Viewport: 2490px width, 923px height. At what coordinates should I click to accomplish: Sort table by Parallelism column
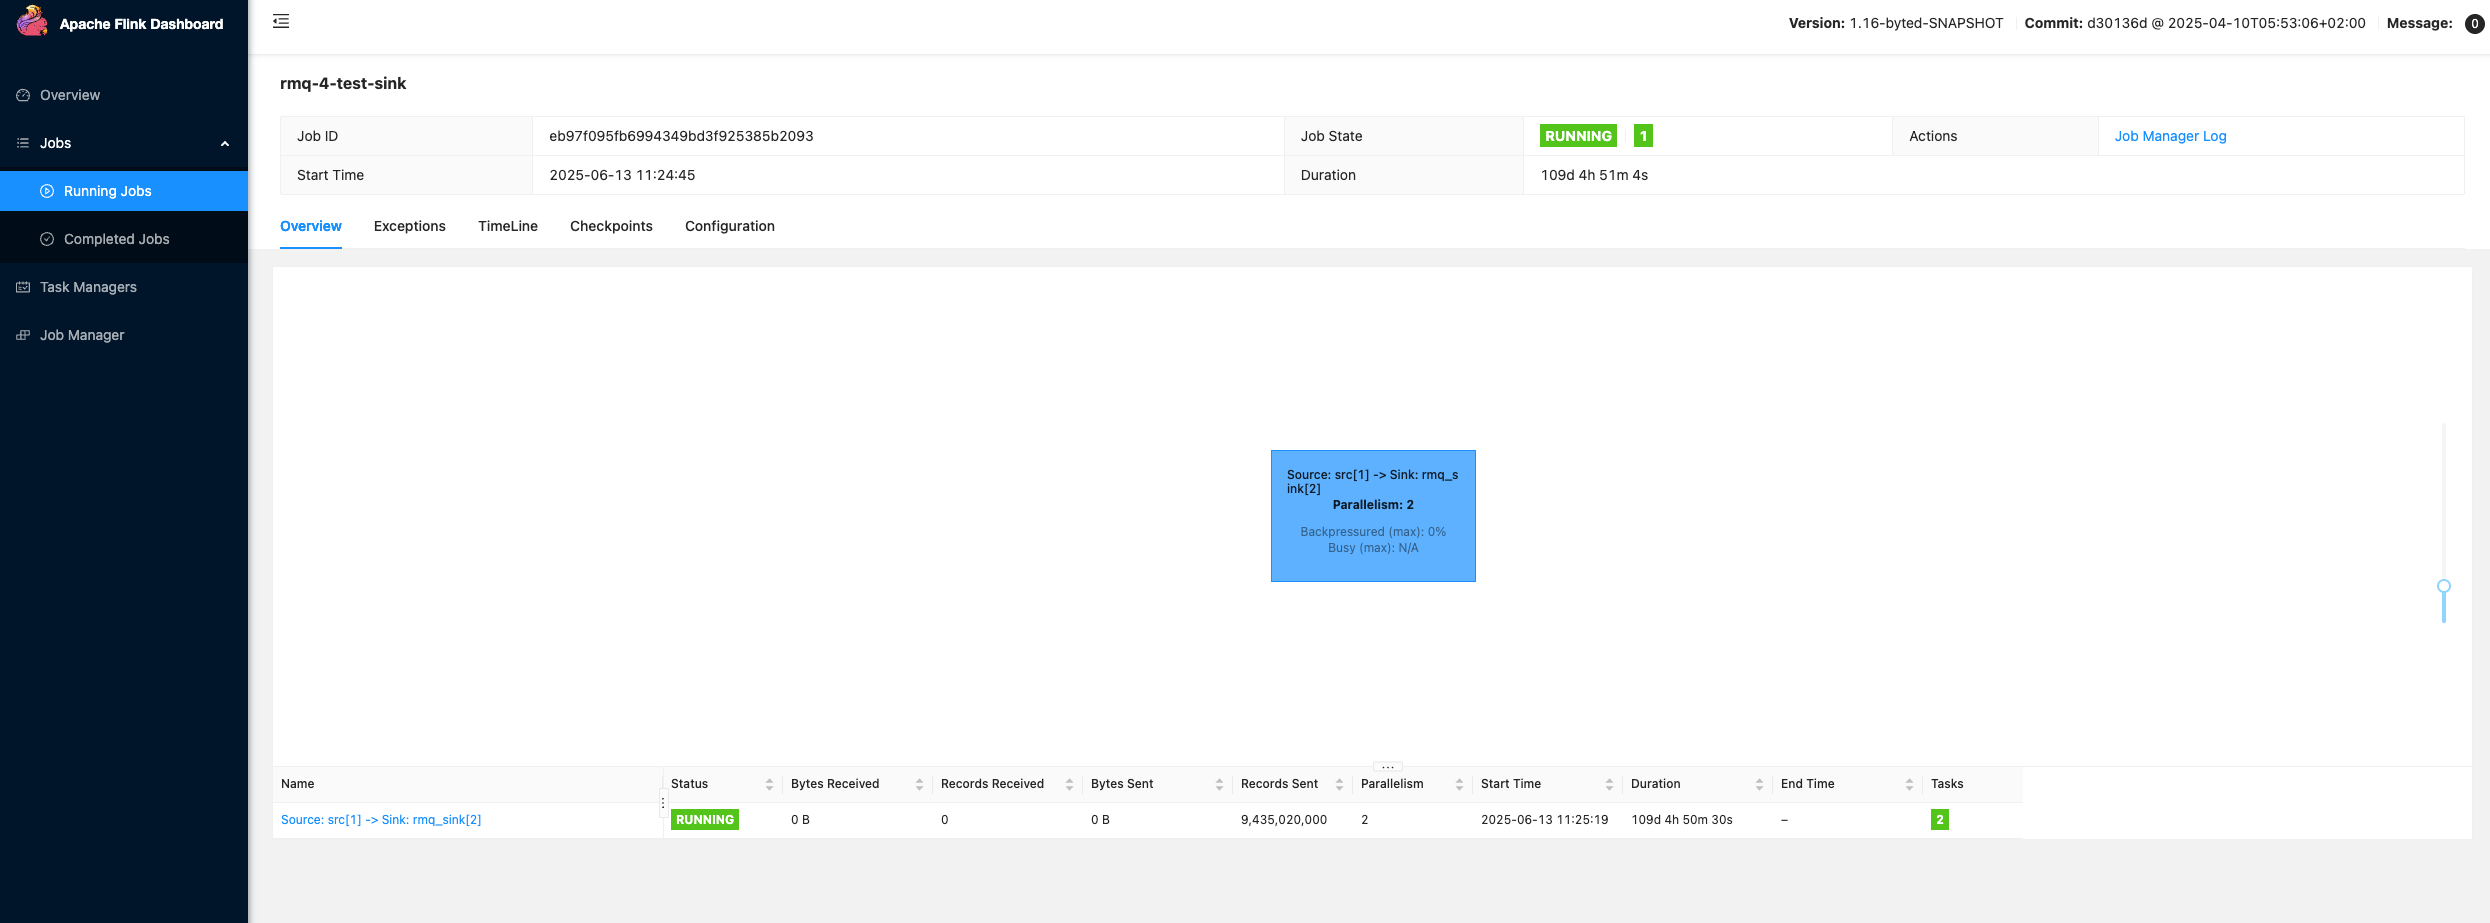(x=1459, y=785)
